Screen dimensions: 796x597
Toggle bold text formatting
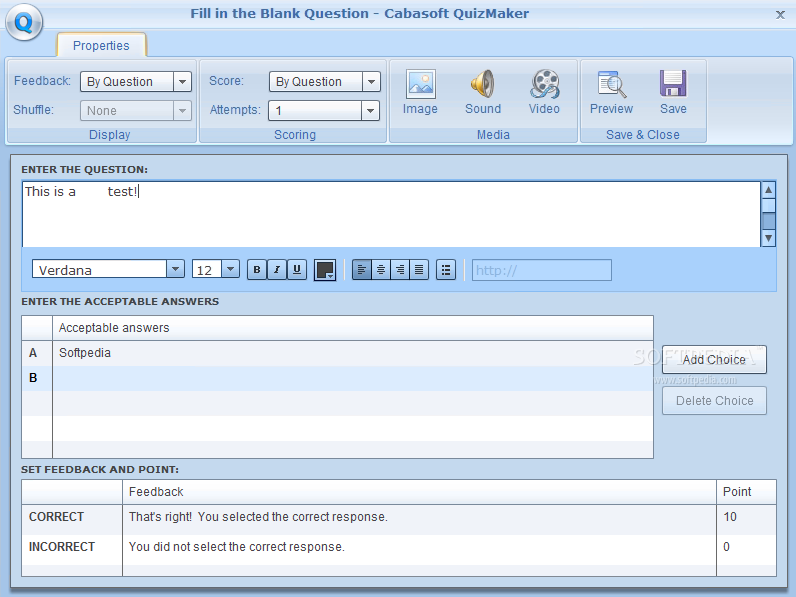point(257,270)
